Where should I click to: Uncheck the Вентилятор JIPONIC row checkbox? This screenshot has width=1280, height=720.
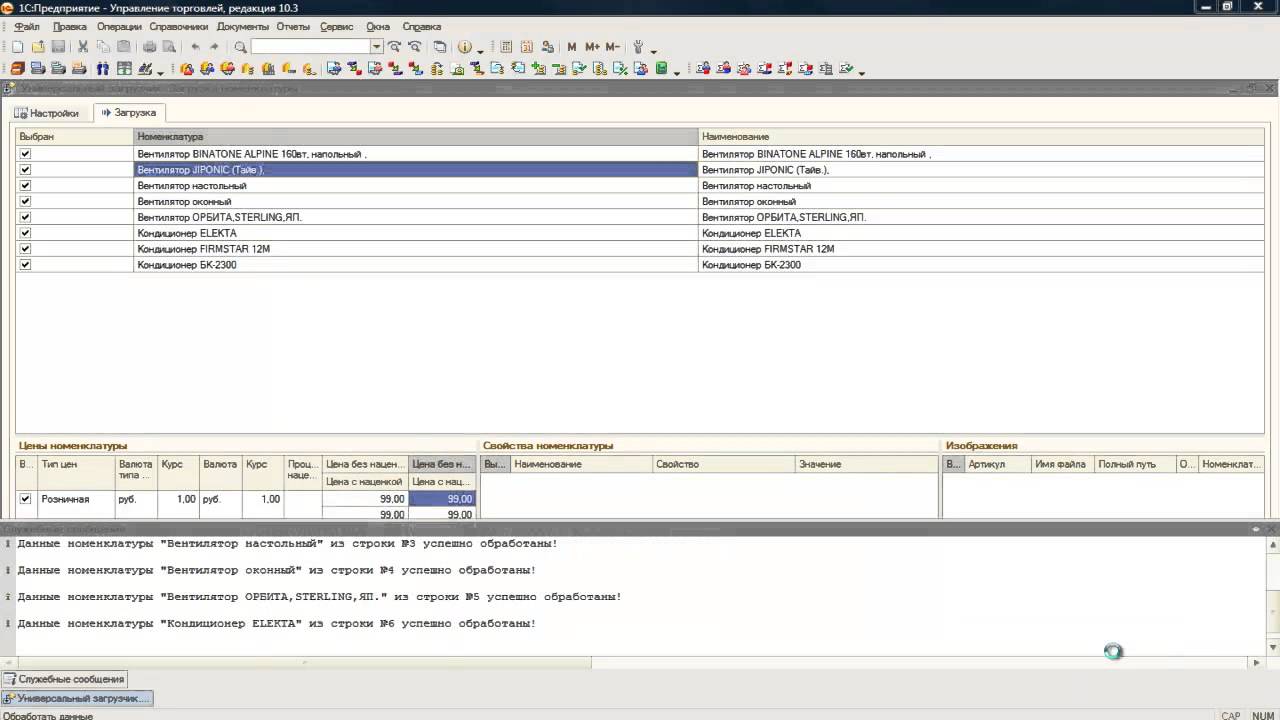tap(25, 170)
